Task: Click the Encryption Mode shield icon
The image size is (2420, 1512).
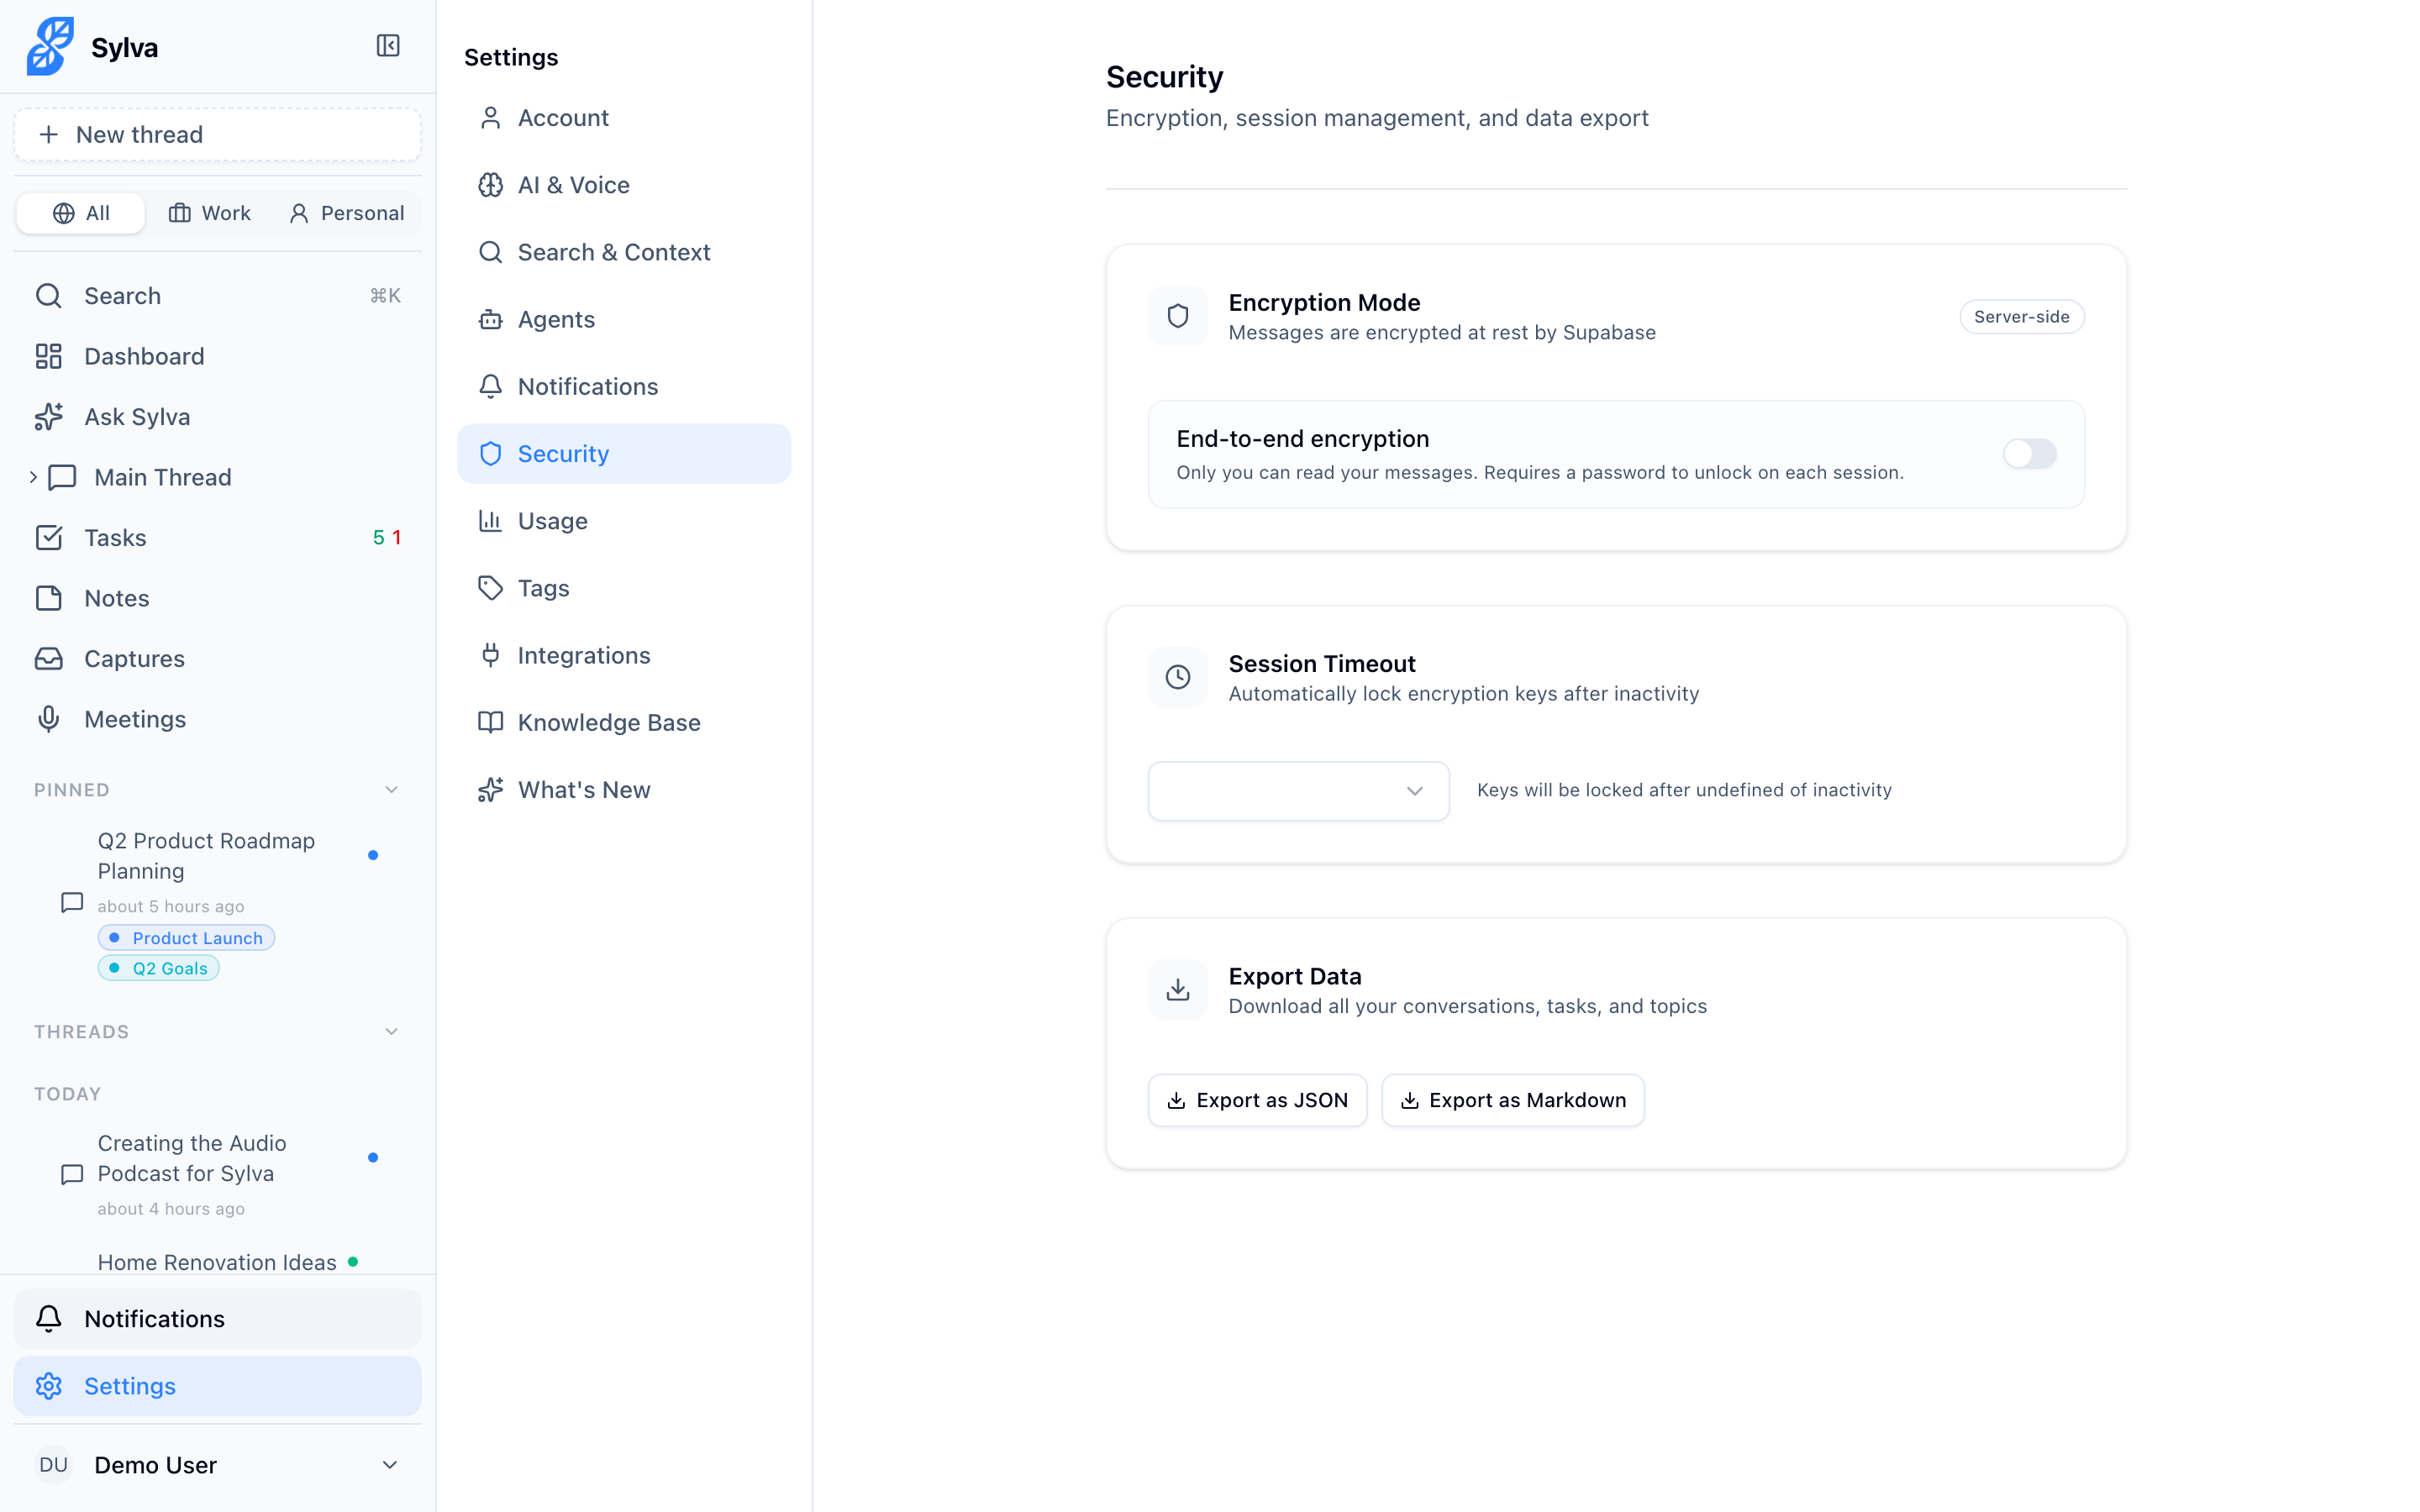Action: 1178,316
